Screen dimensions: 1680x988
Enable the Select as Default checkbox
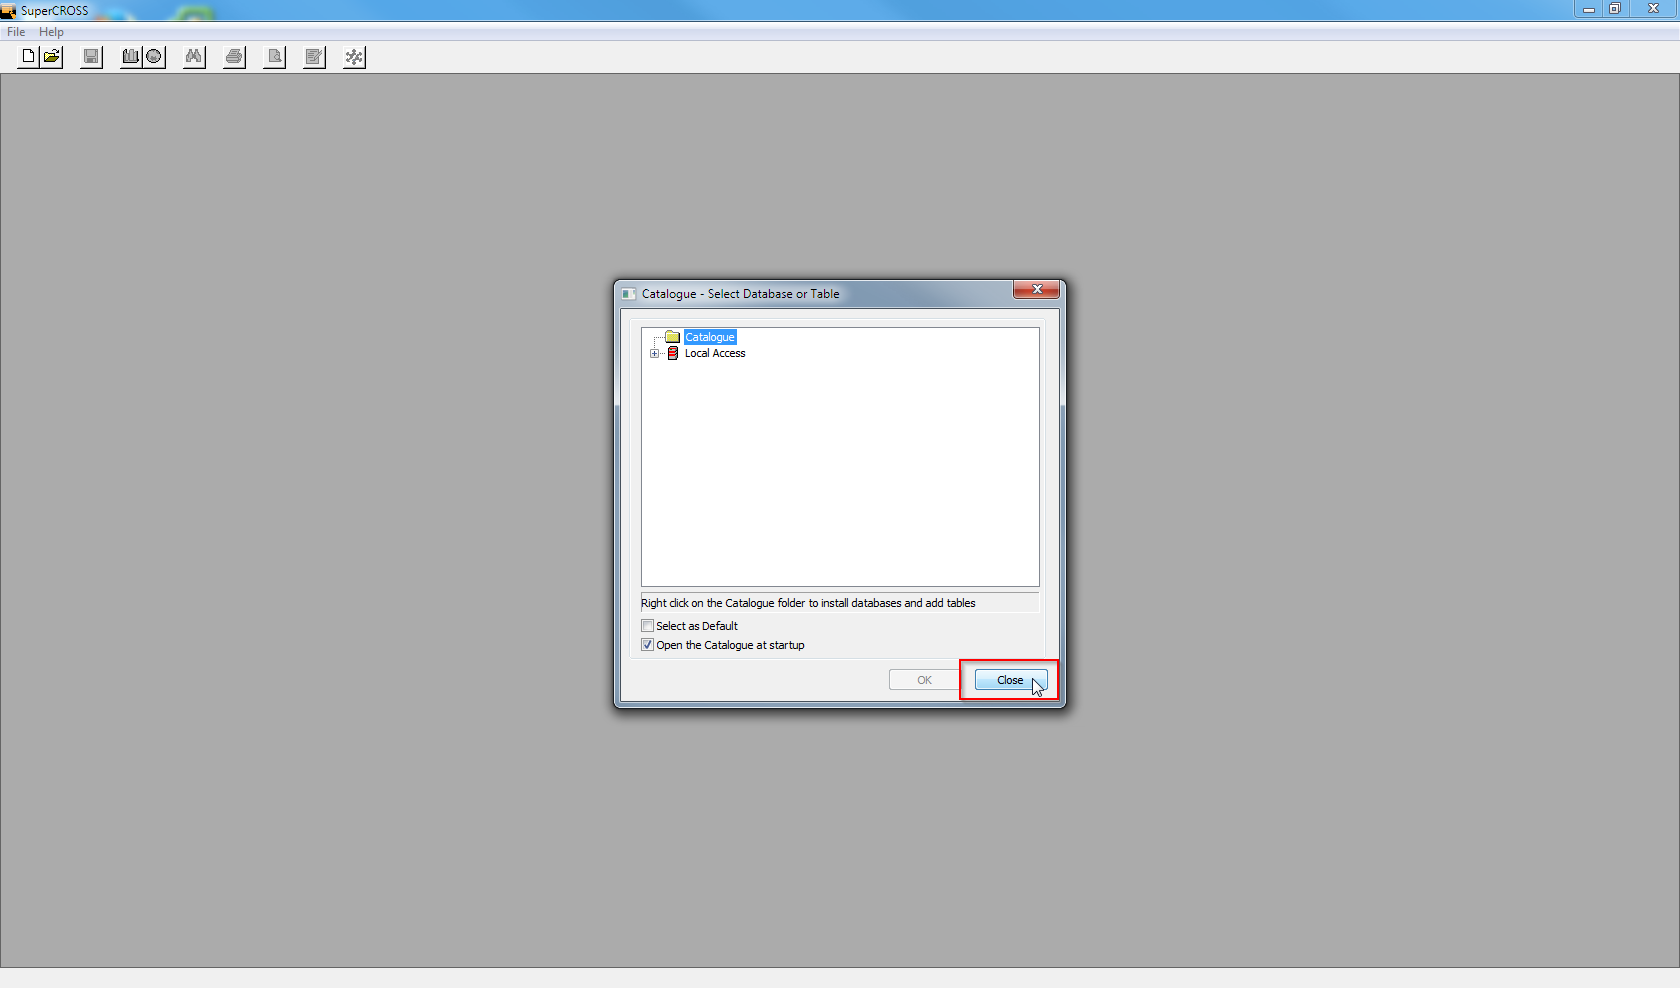pyautogui.click(x=648, y=626)
